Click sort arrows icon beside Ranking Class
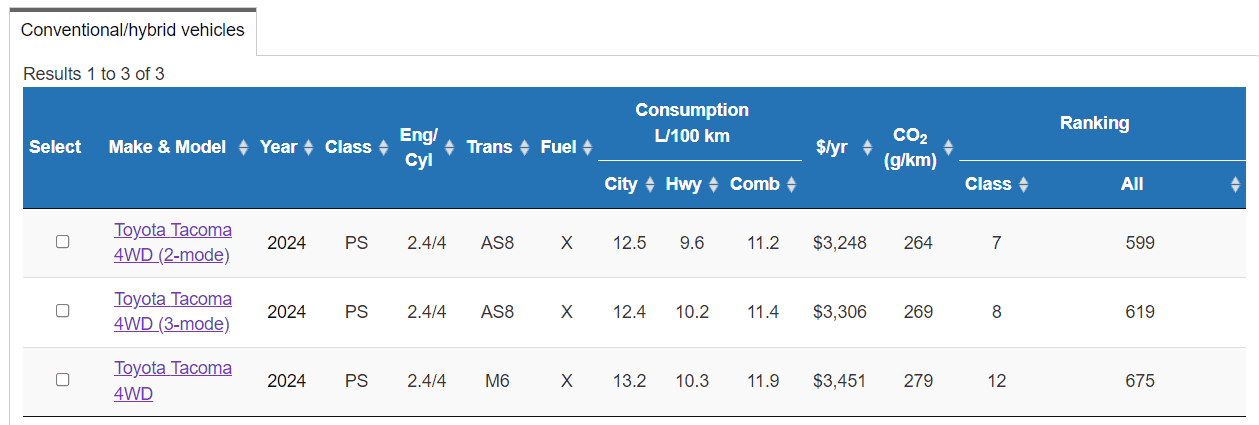 [x=1023, y=185]
